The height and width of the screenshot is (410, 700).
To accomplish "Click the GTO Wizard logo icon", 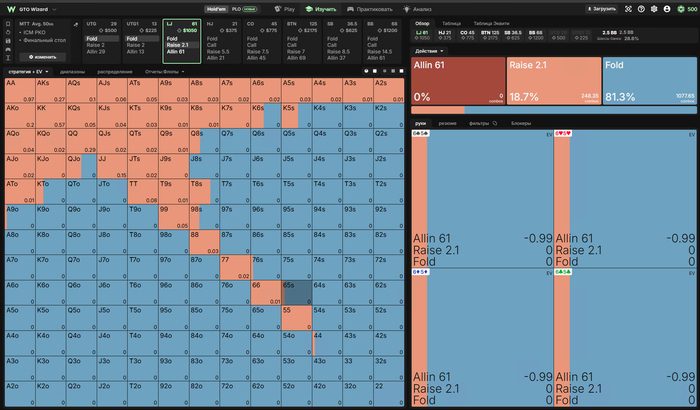I will 11,9.
